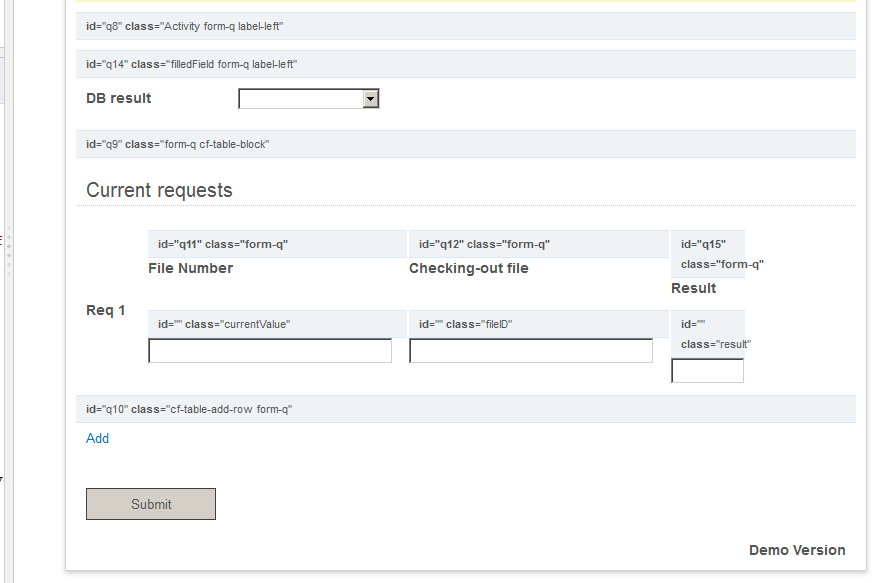The height and width of the screenshot is (583, 882).
Task: Click the Checking-out file input field
Action: point(531,351)
